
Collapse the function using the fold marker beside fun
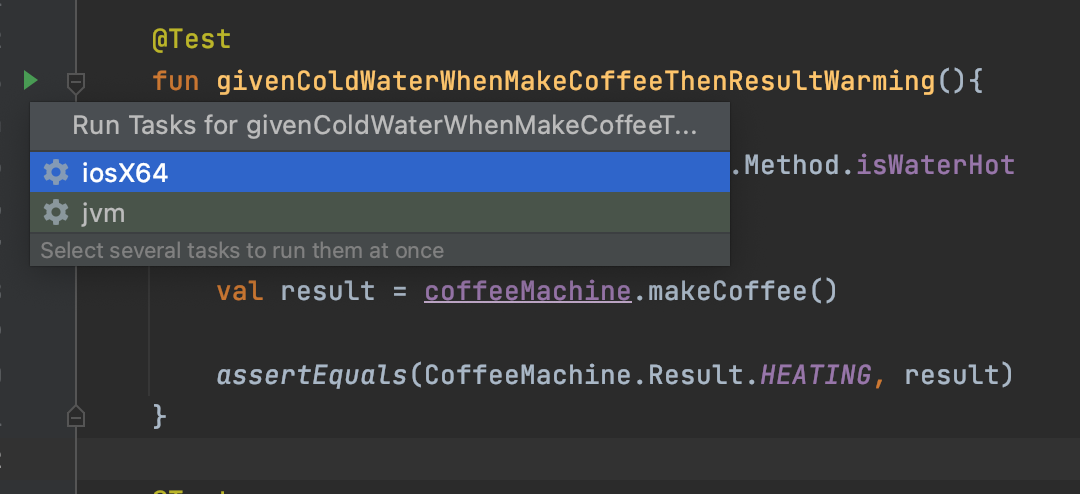click(76, 80)
